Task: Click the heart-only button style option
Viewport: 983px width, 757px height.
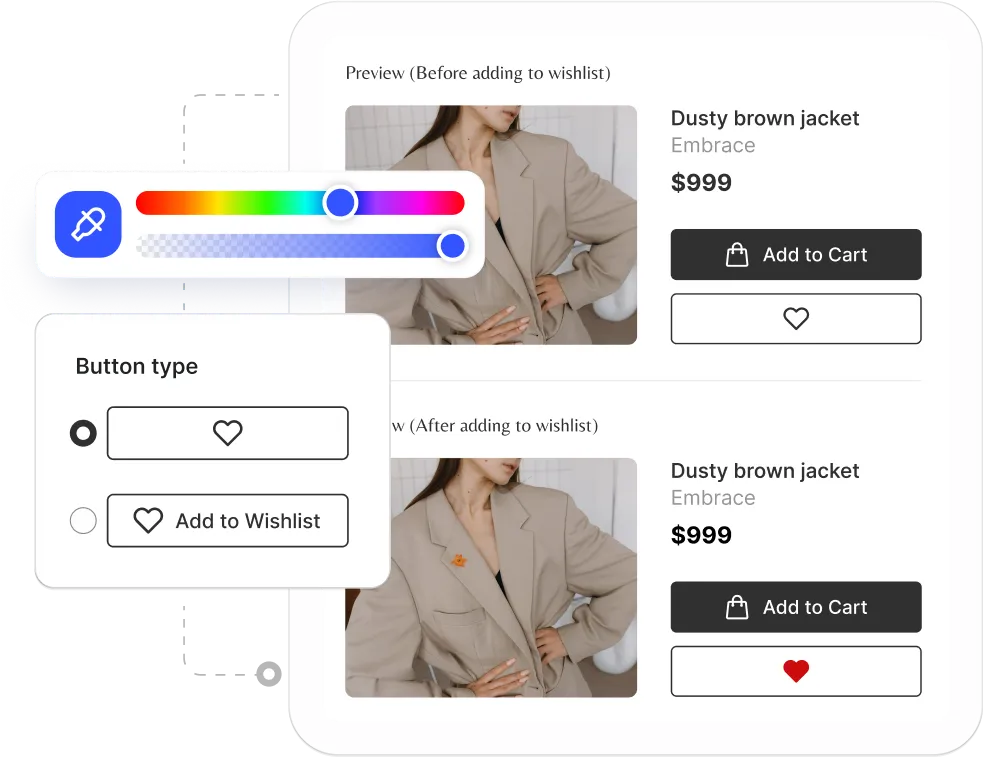Action: 228,433
